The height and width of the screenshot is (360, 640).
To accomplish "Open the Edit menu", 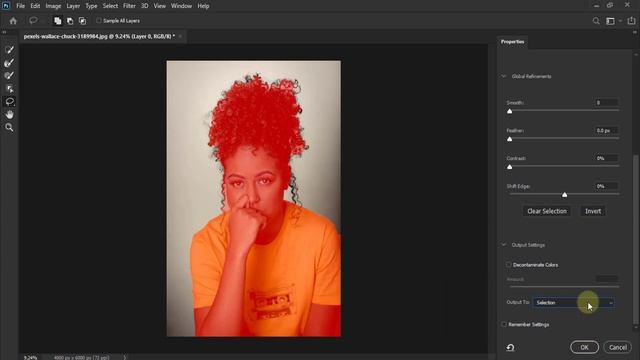I will (35, 6).
